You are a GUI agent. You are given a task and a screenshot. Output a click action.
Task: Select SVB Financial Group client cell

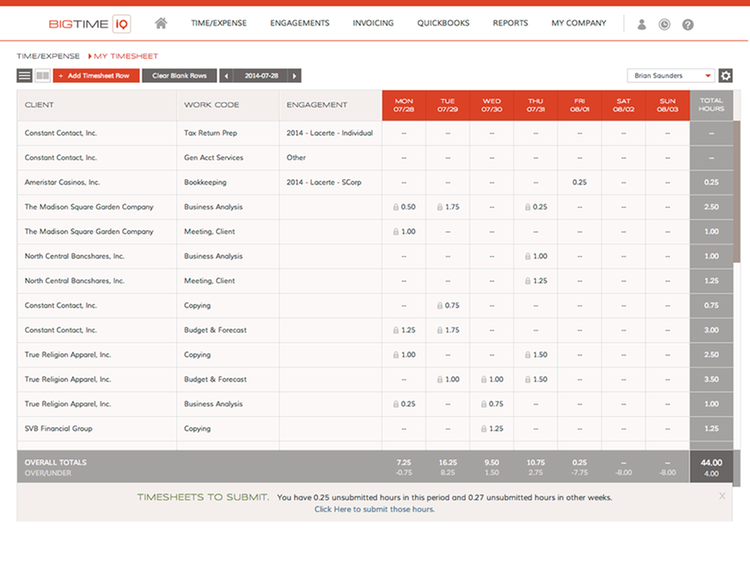(97, 429)
